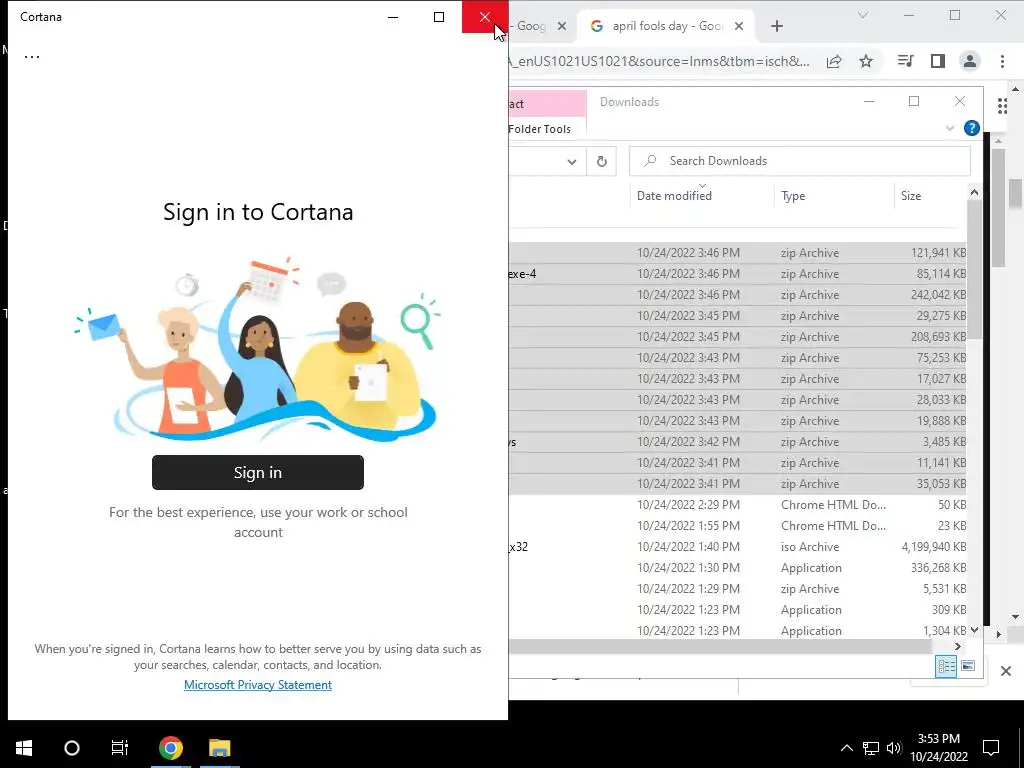Open Chrome media controls icon

(x=906, y=61)
